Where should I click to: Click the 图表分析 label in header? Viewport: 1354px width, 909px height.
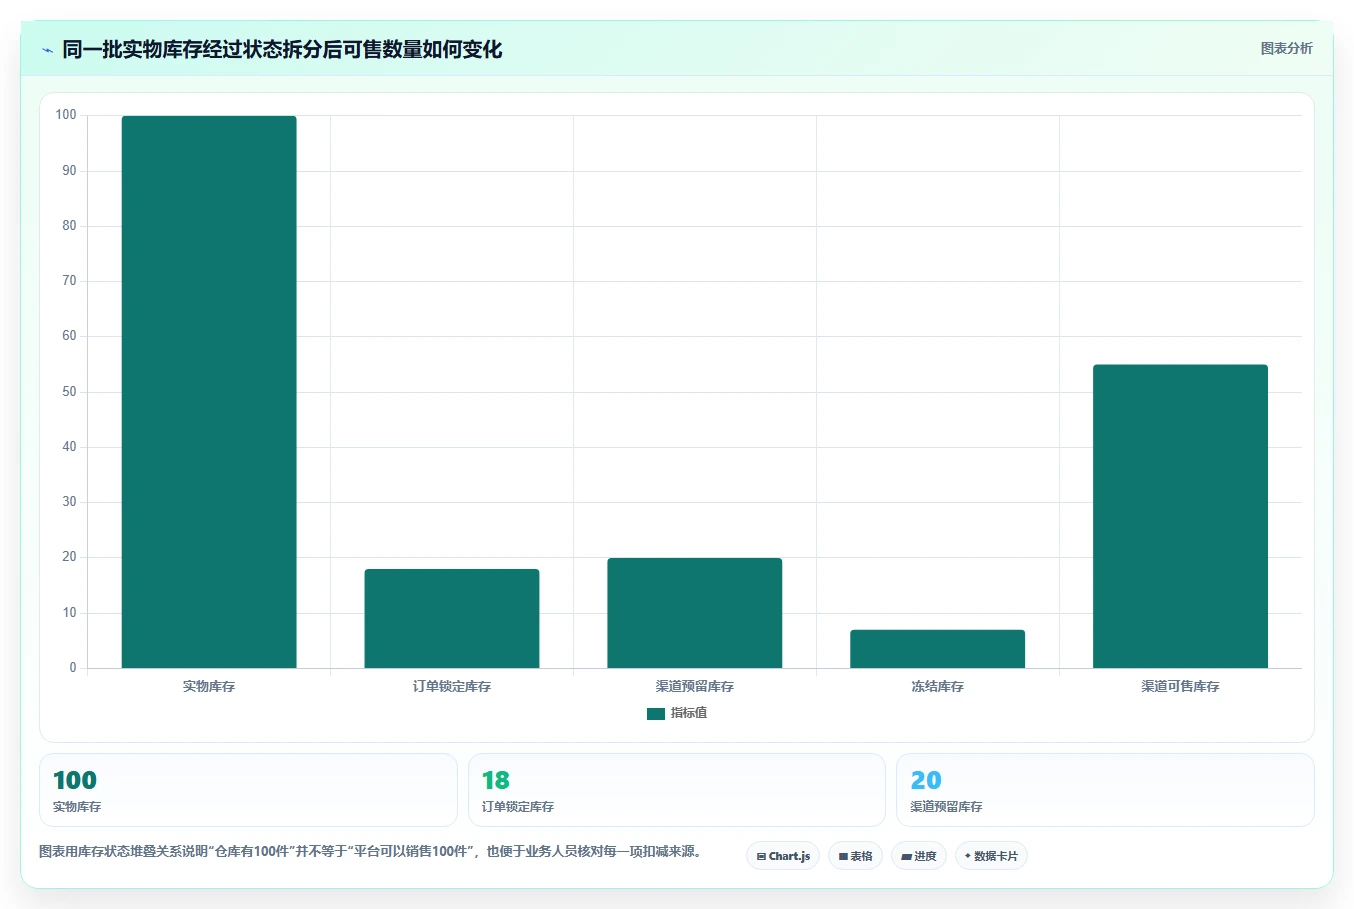(1286, 48)
